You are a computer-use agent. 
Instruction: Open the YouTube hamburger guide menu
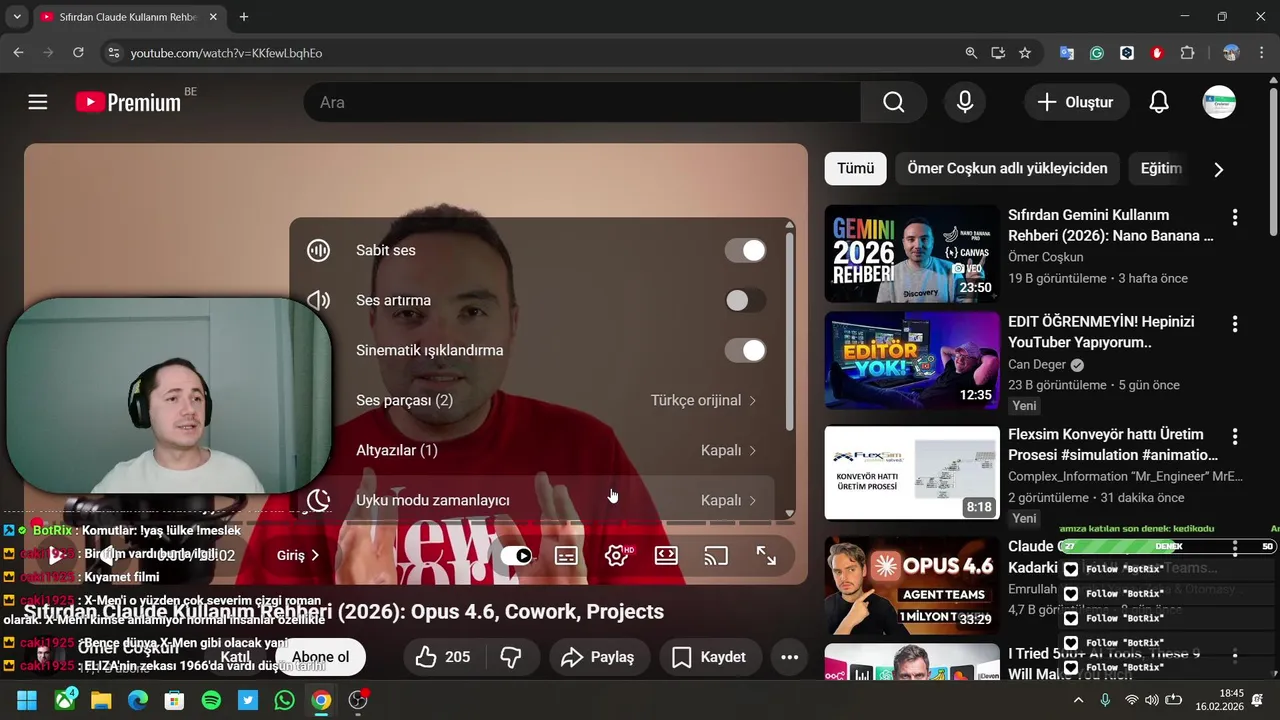(38, 102)
